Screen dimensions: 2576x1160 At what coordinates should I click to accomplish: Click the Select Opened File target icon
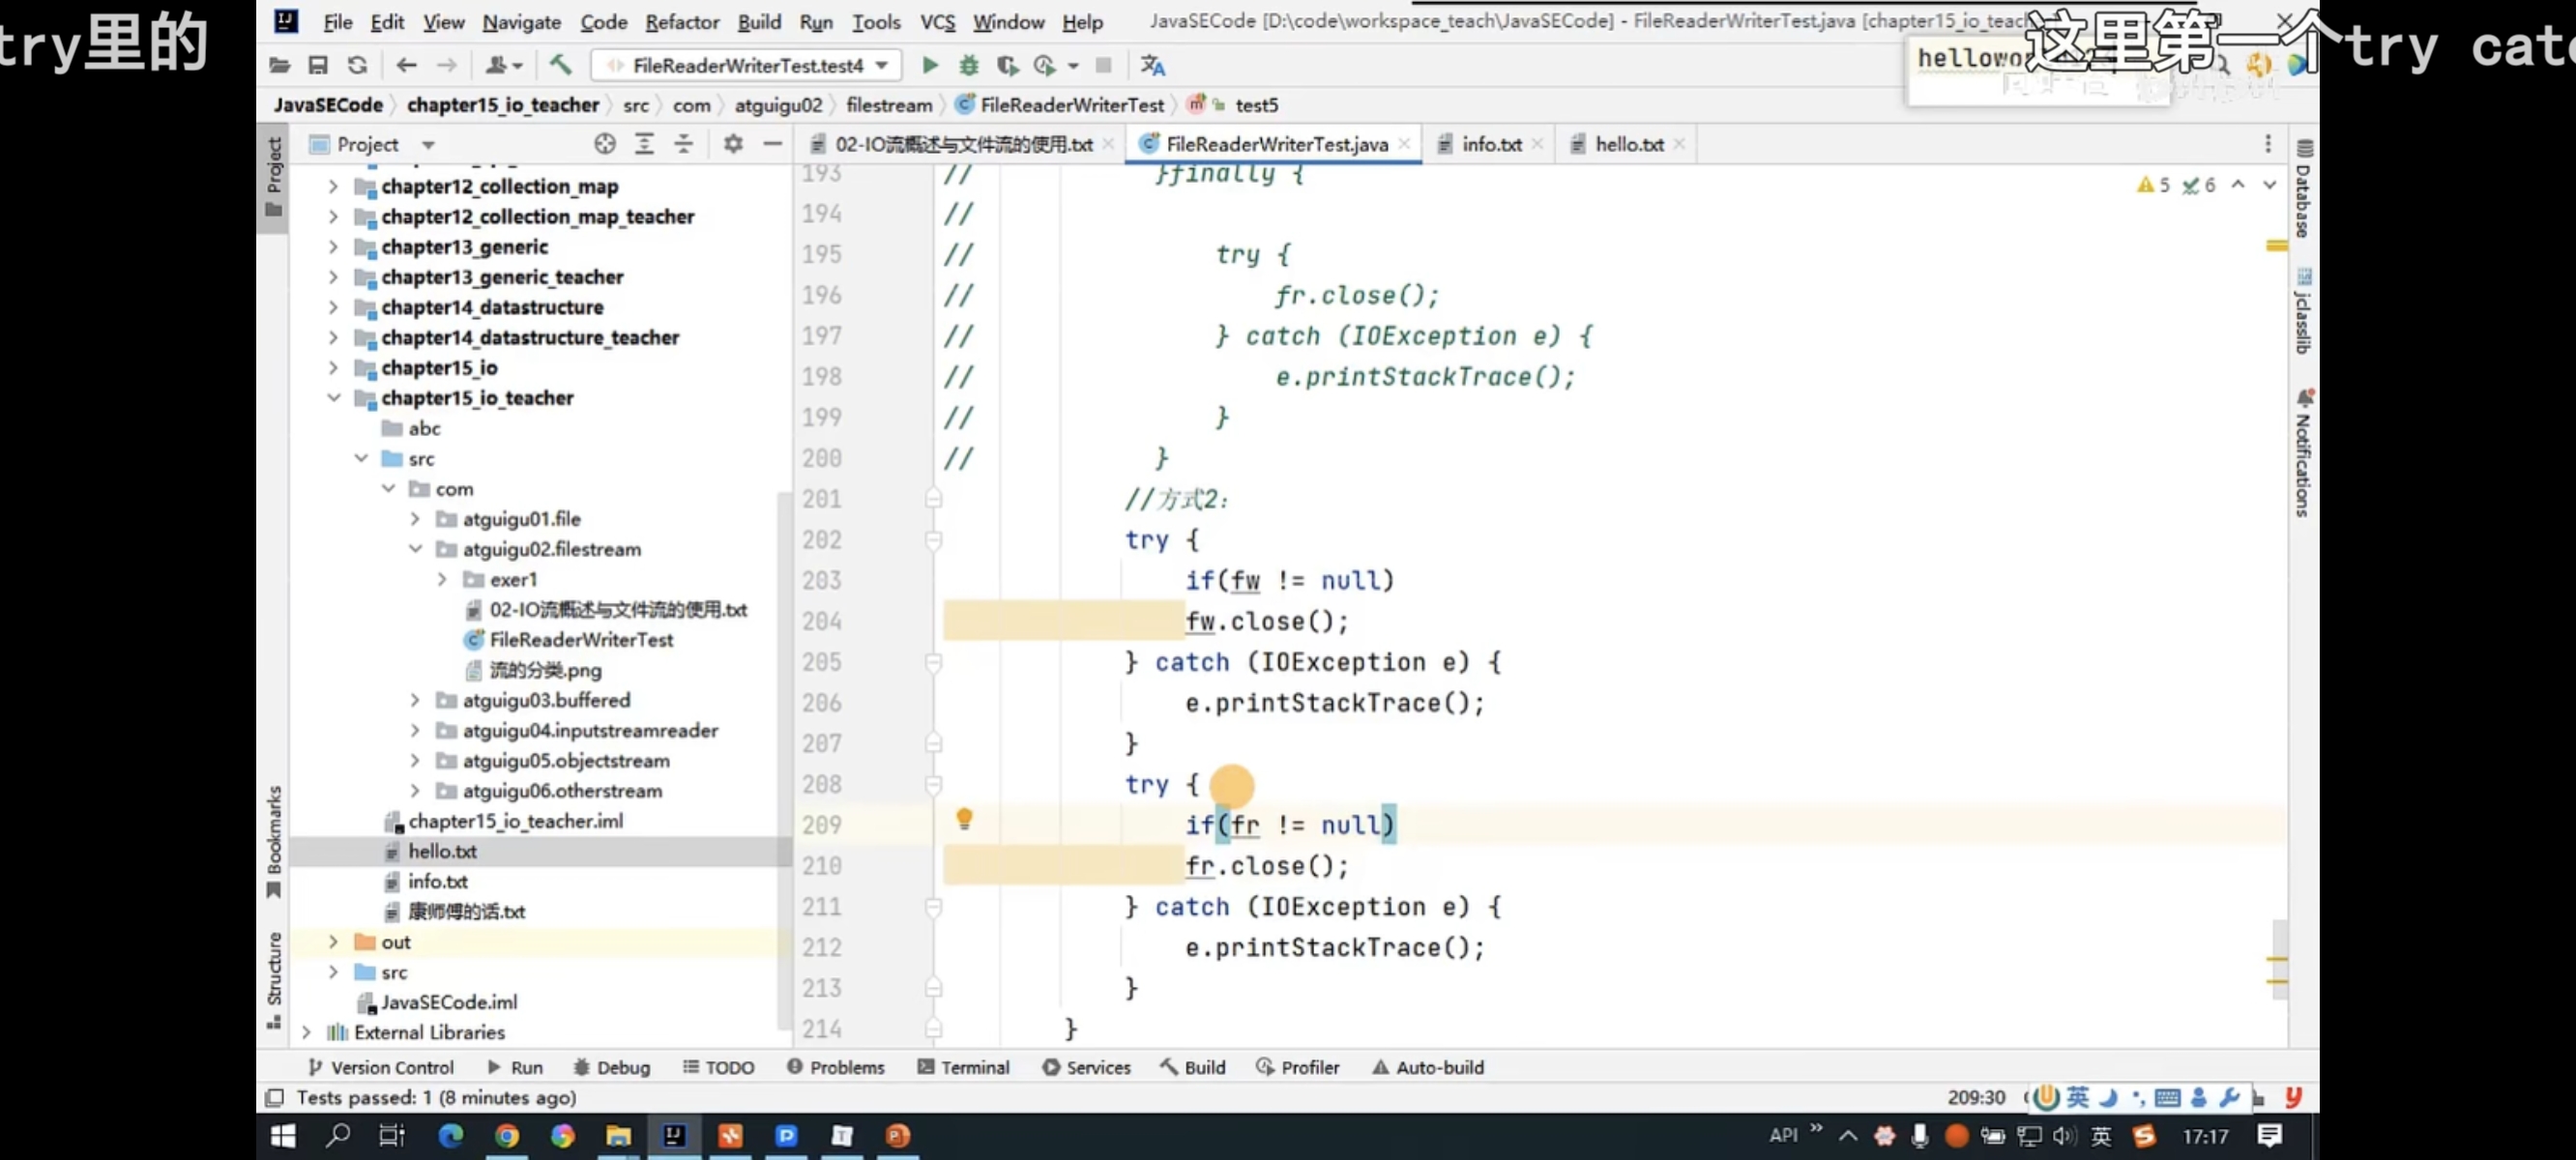pyautogui.click(x=604, y=144)
